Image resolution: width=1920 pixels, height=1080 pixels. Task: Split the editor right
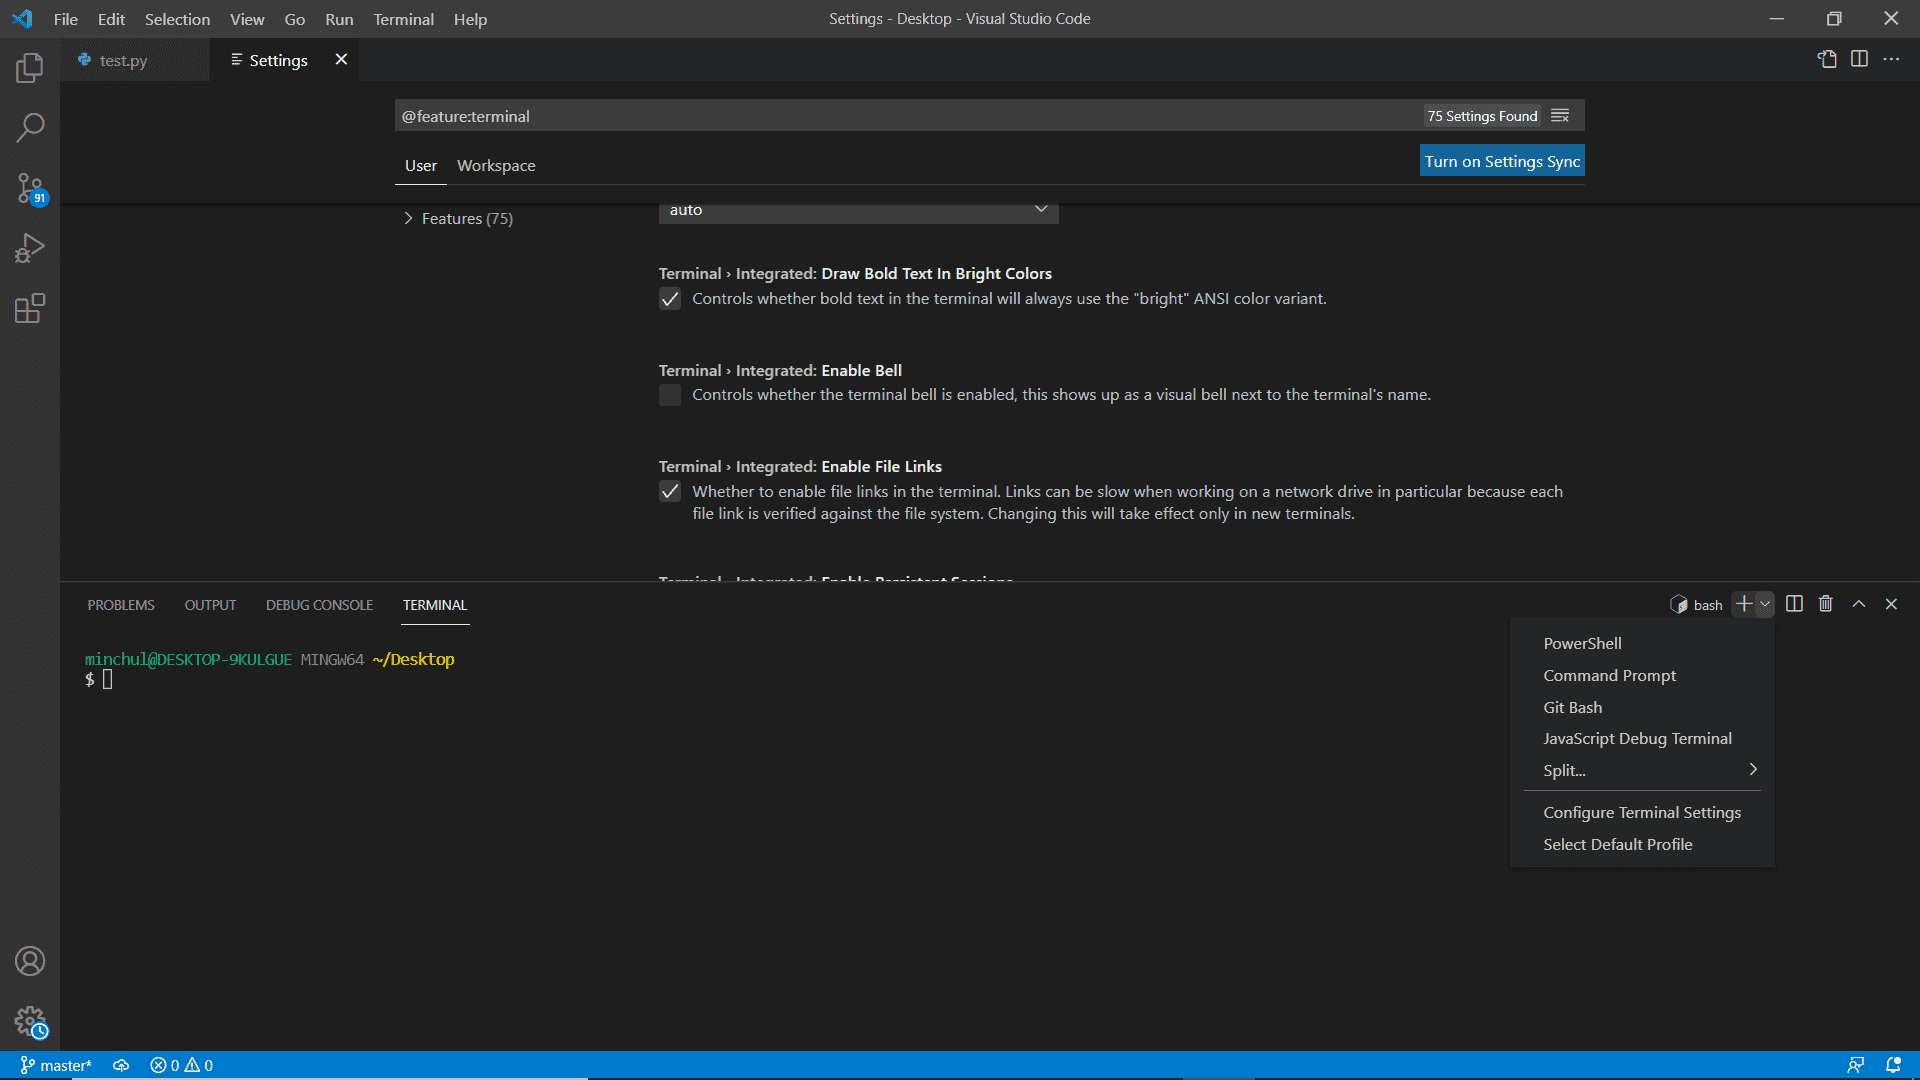(x=1859, y=59)
